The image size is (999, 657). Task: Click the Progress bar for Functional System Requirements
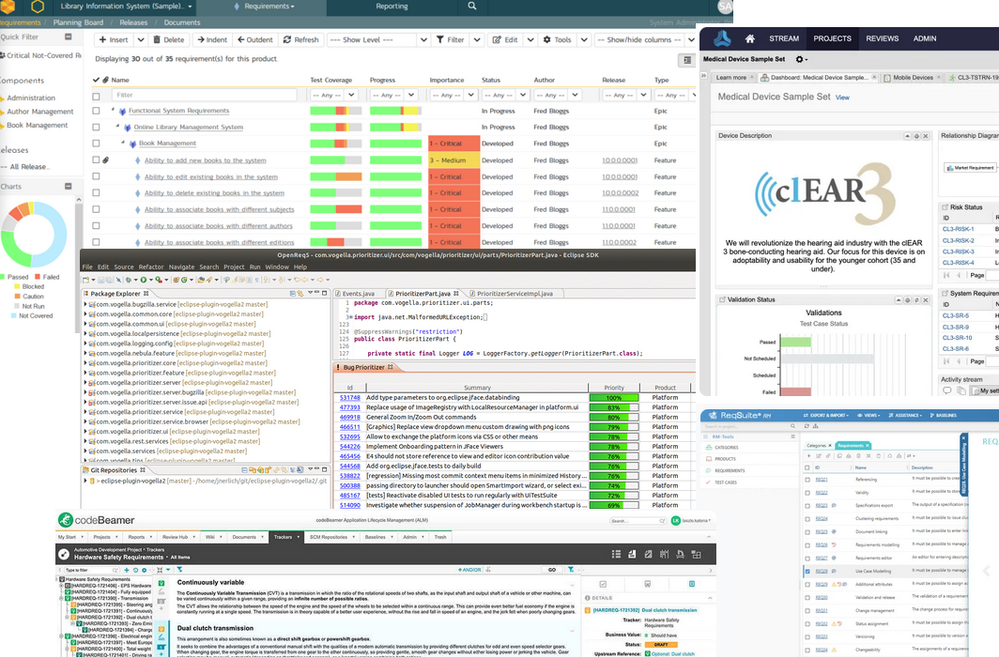[x=396, y=111]
